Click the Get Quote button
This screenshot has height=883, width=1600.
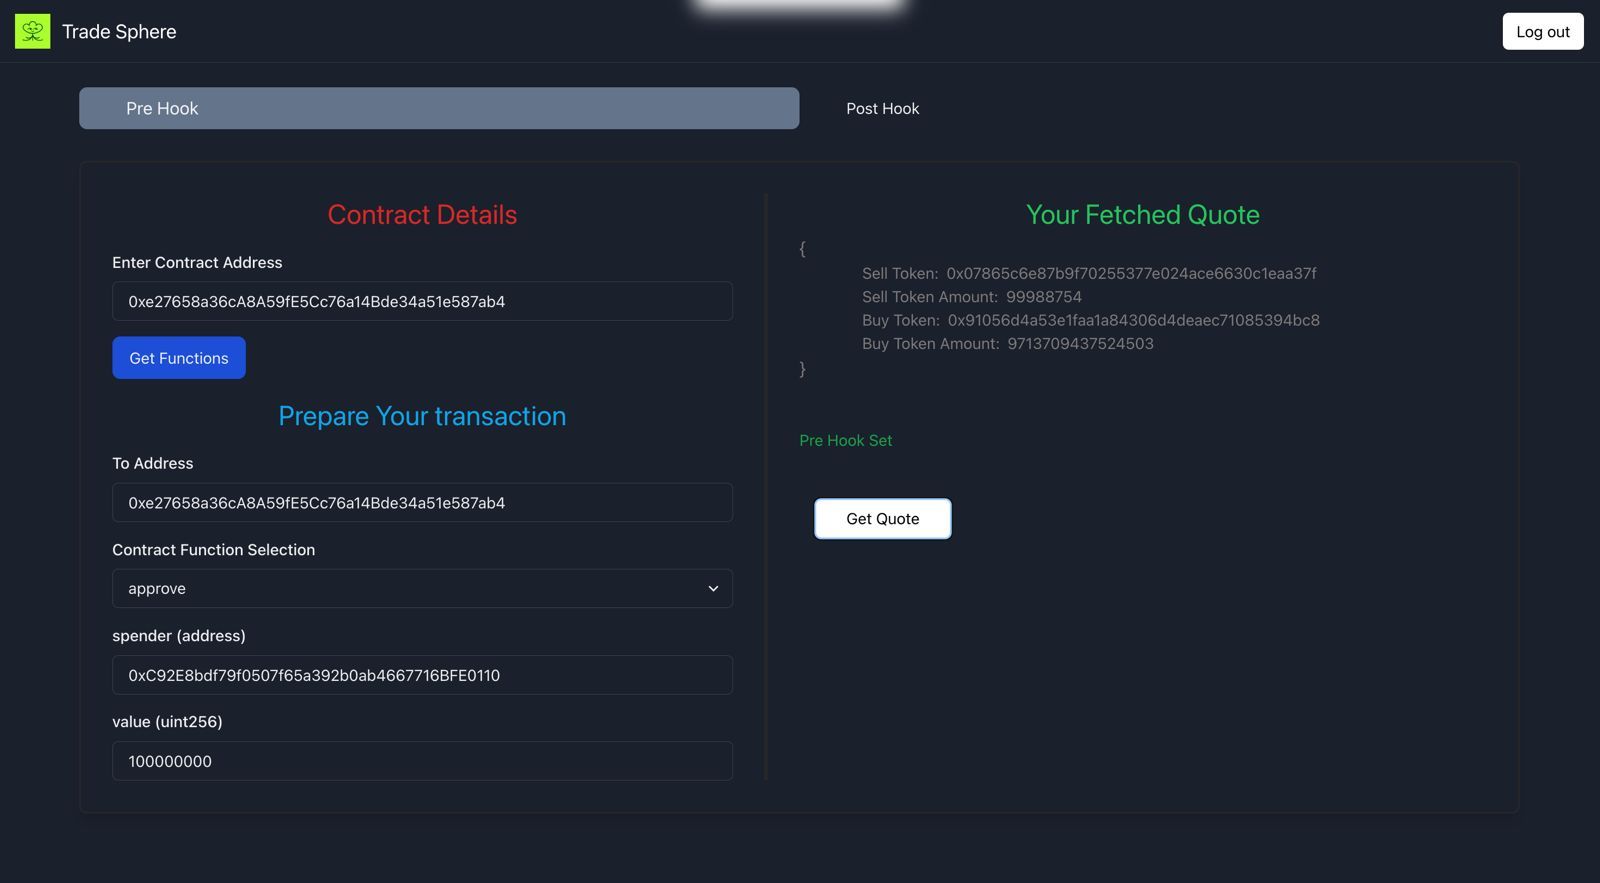tap(882, 518)
